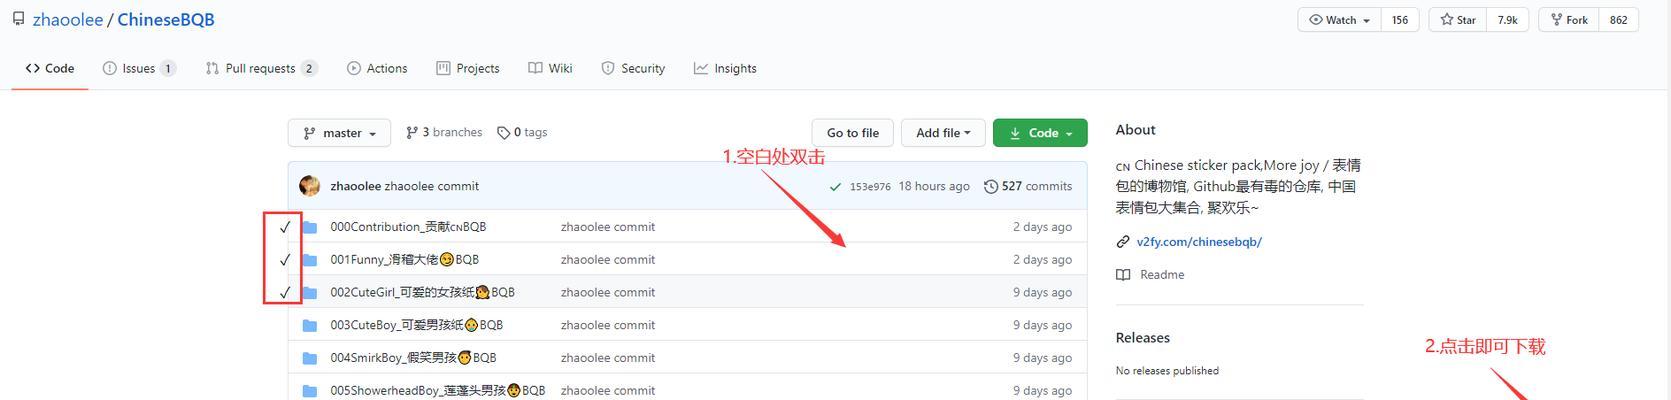This screenshot has height=400, width=1671.
Task: Open the Security tab
Action: point(633,68)
